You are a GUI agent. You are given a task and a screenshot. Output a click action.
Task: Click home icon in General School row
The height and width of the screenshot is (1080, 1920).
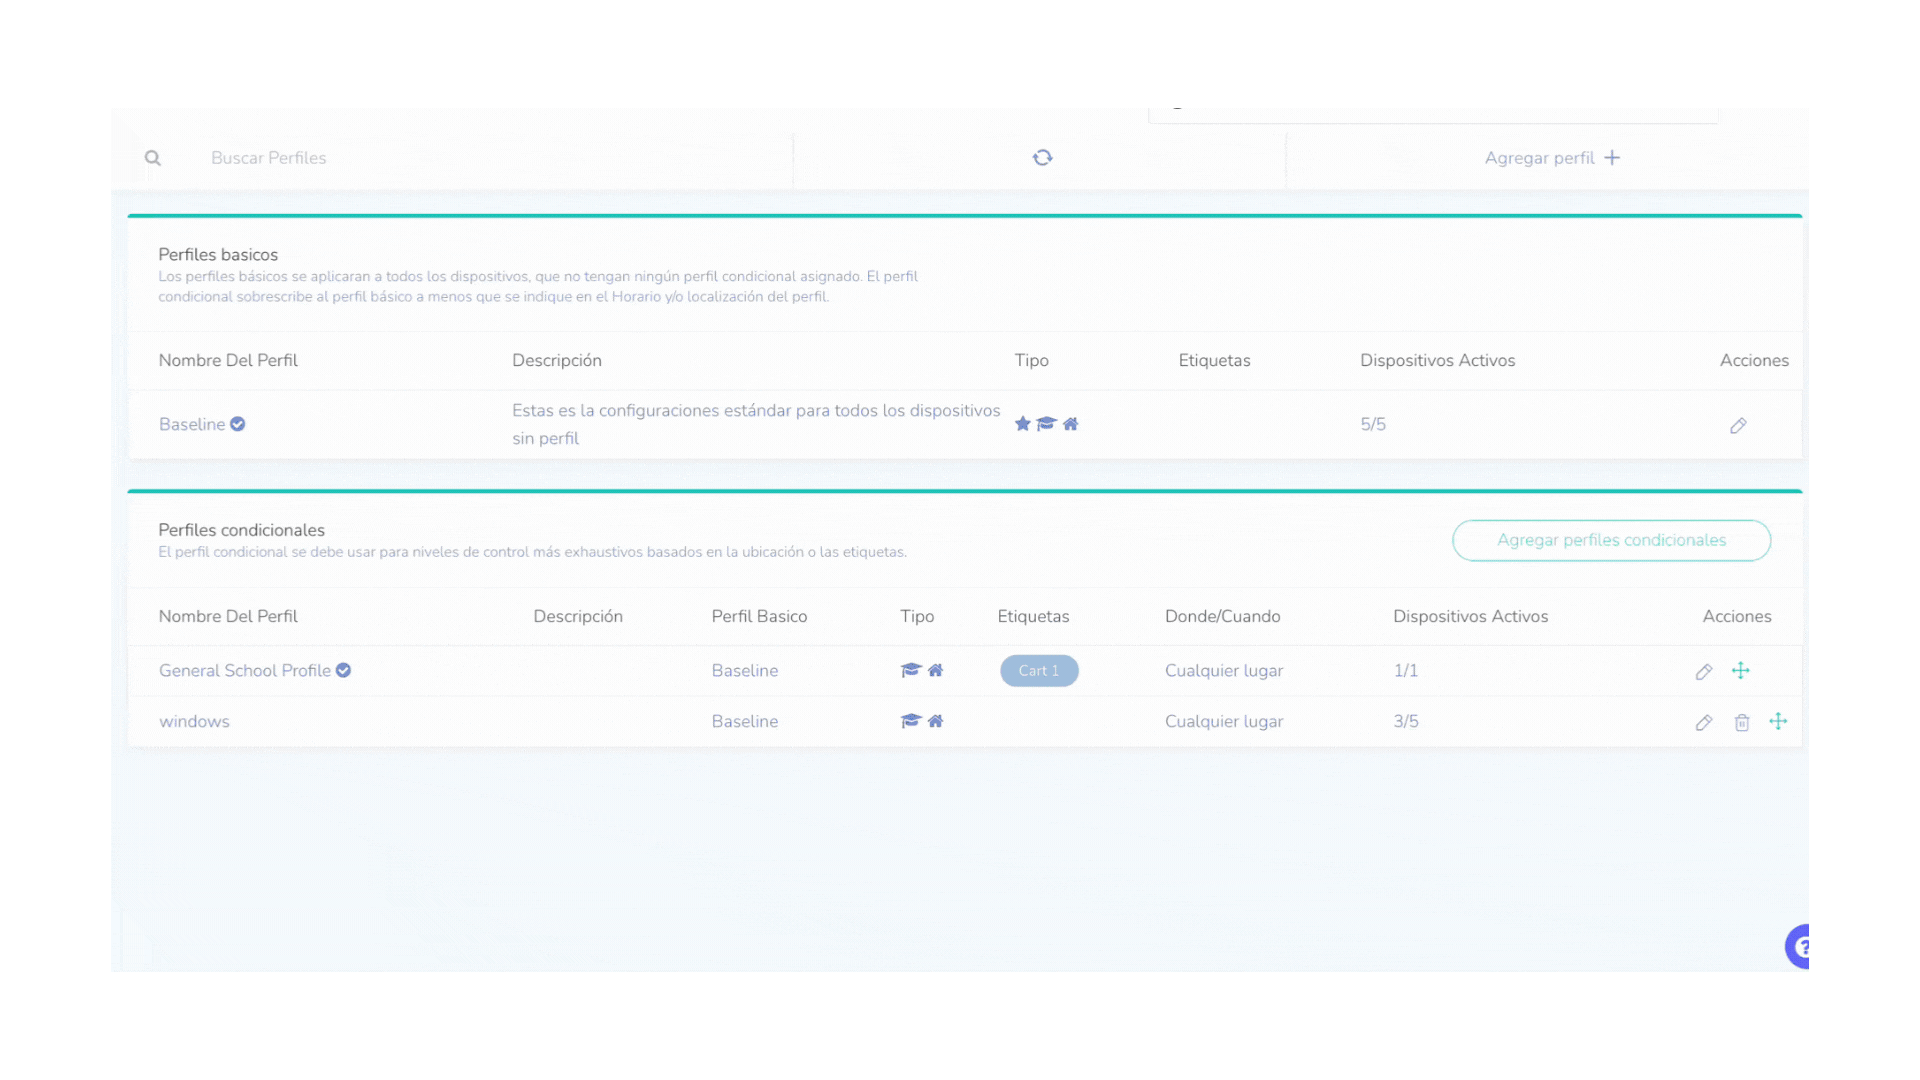click(936, 671)
